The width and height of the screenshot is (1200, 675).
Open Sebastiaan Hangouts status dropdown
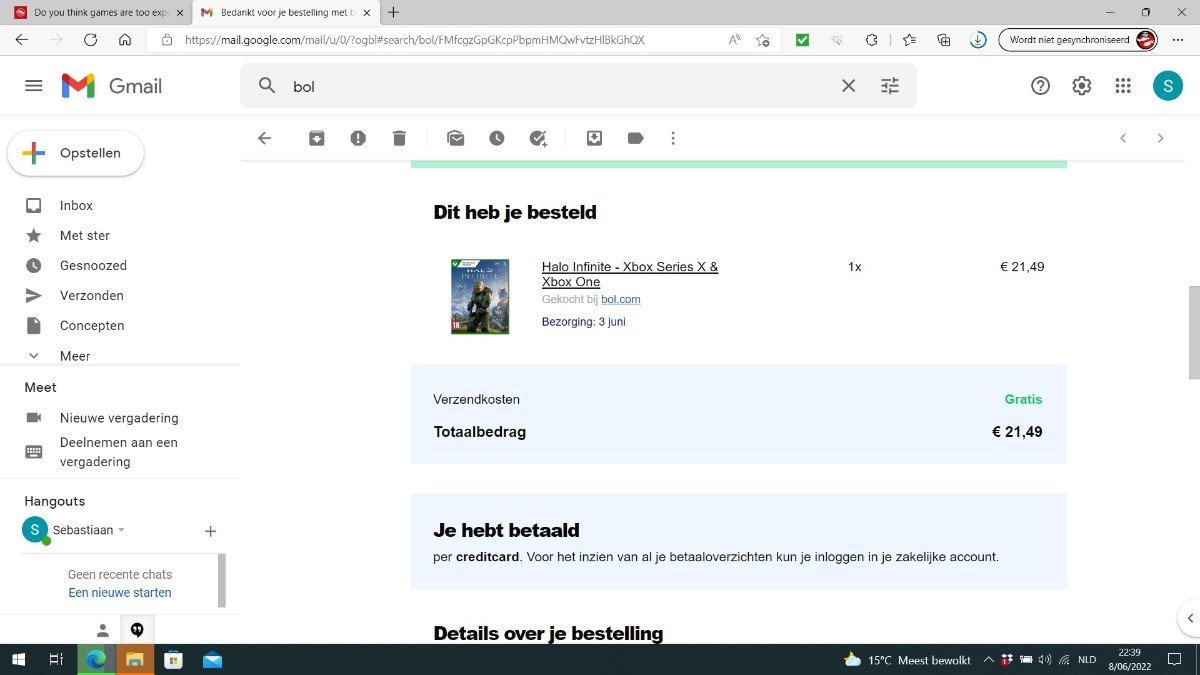click(x=121, y=530)
